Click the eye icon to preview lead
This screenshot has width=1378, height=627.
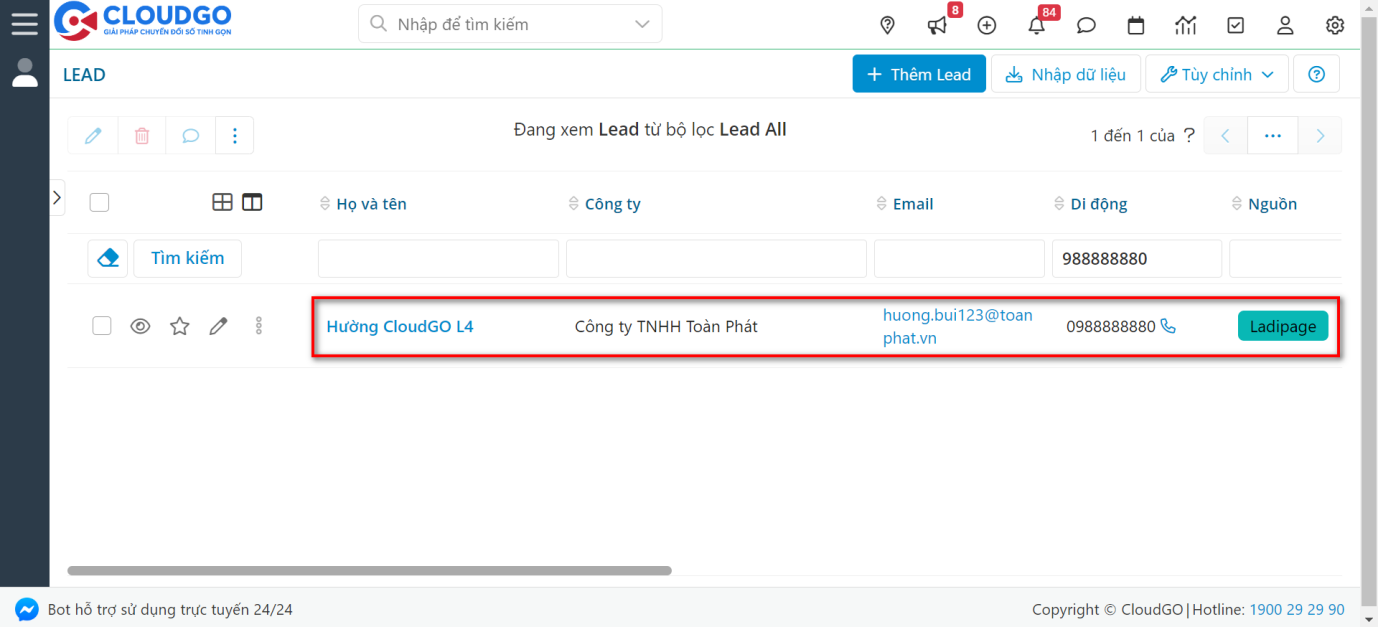tap(141, 326)
